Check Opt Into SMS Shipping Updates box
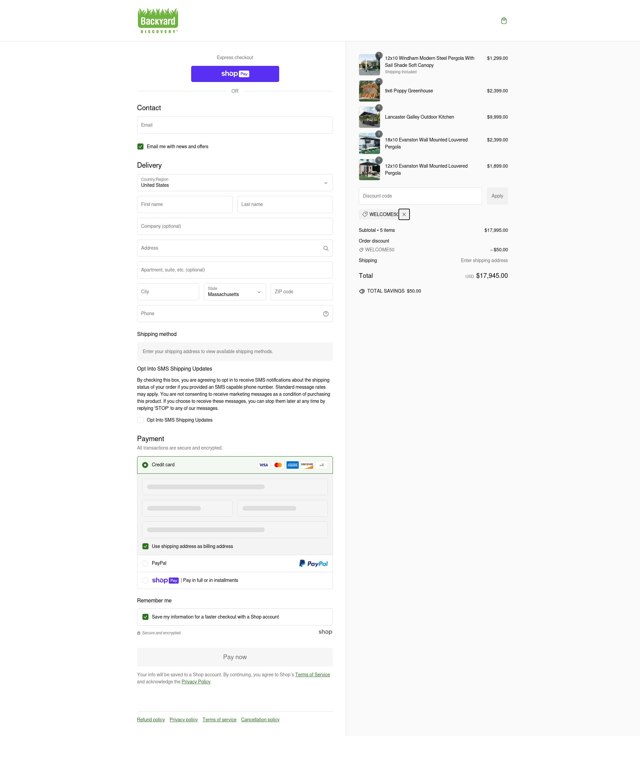Image resolution: width=640 pixels, height=763 pixels. (x=140, y=420)
